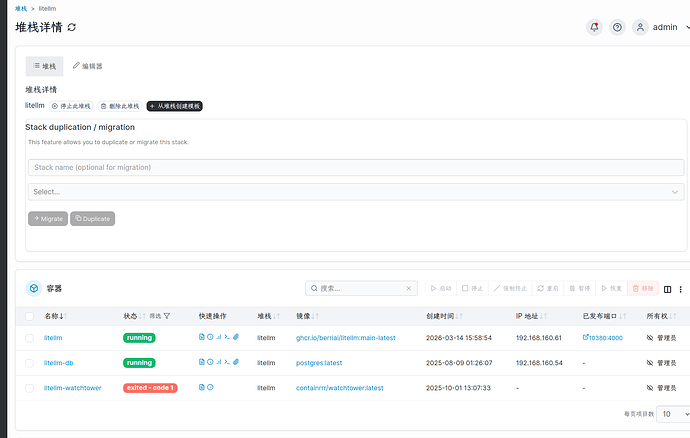Click attach icon for litellm container
The height and width of the screenshot is (438, 690).
pos(236,337)
